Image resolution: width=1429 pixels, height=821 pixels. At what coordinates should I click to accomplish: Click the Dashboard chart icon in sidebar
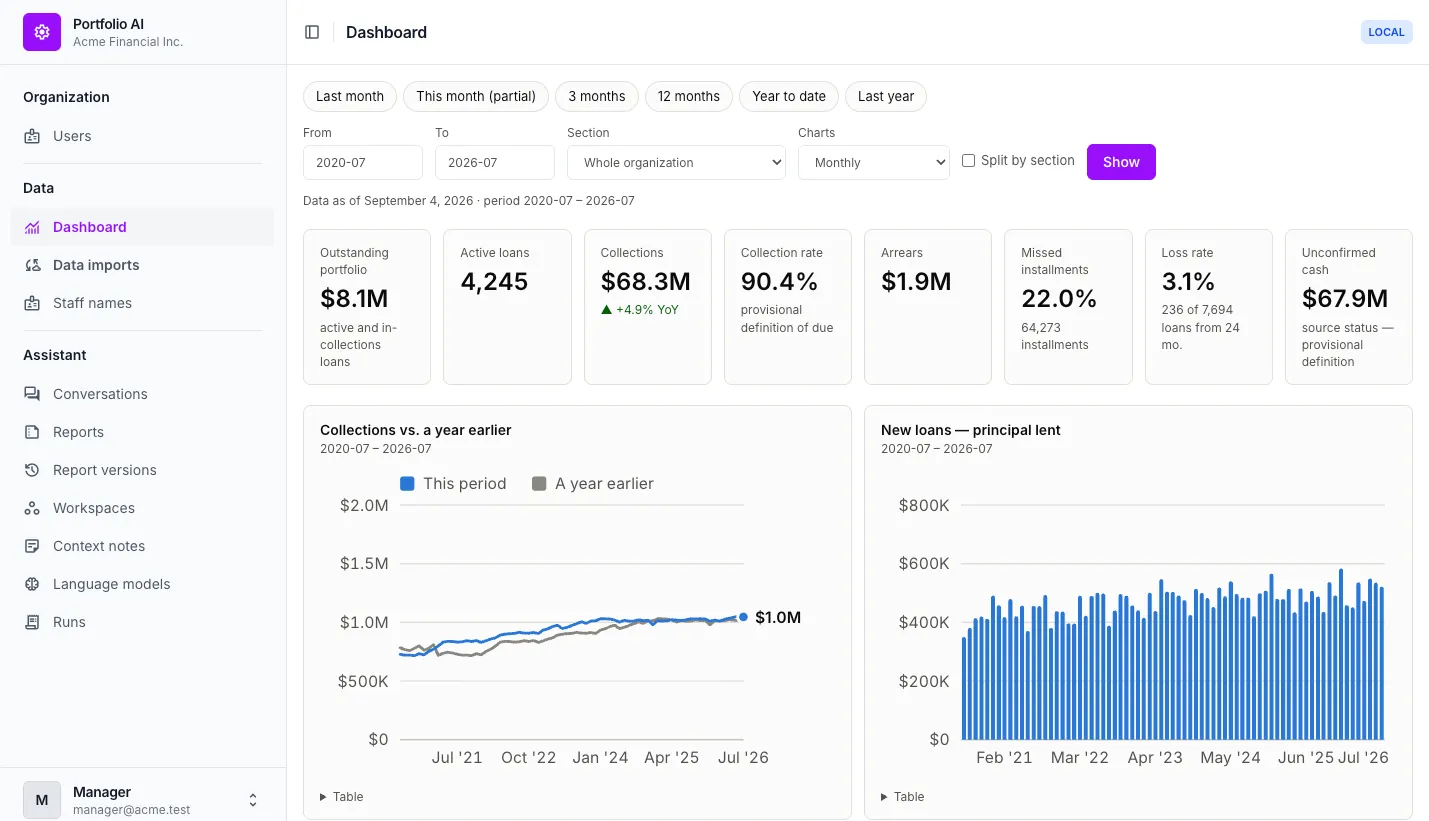[32, 227]
